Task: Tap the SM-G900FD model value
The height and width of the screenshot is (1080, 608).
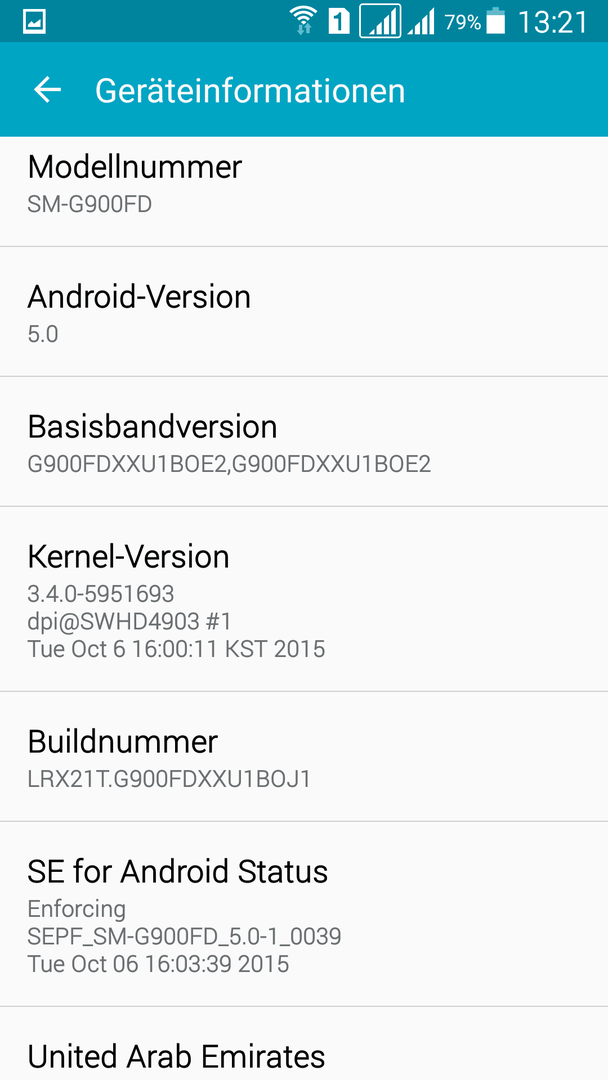Action: tap(90, 205)
